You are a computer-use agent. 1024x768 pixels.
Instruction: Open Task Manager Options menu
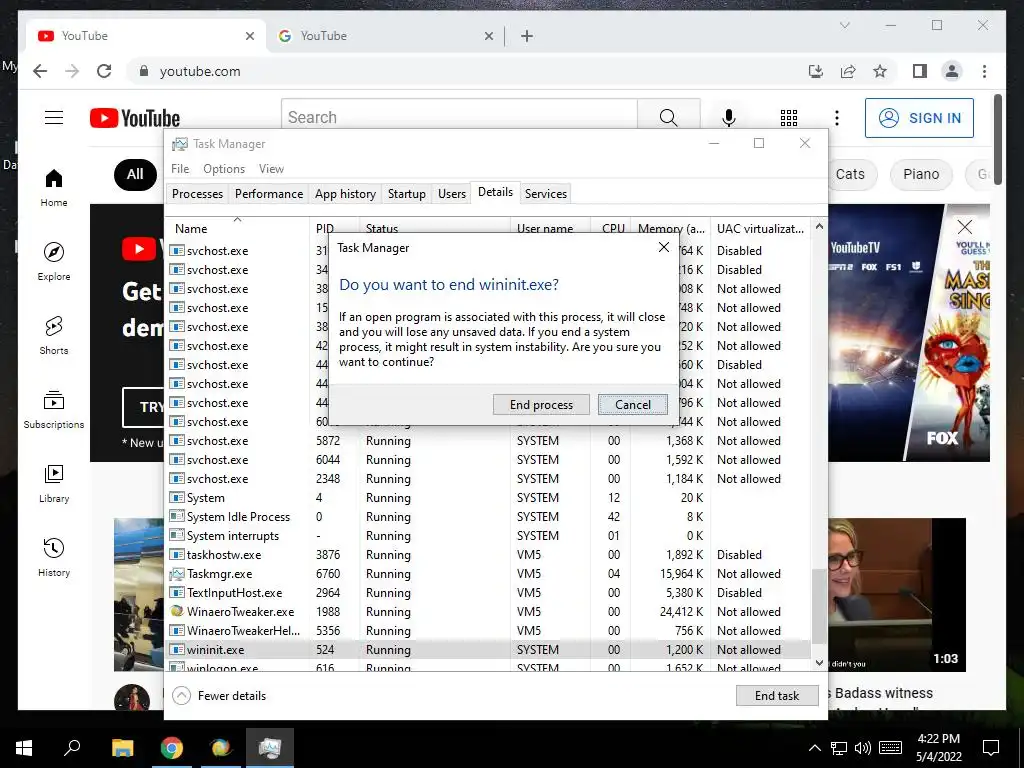point(224,168)
